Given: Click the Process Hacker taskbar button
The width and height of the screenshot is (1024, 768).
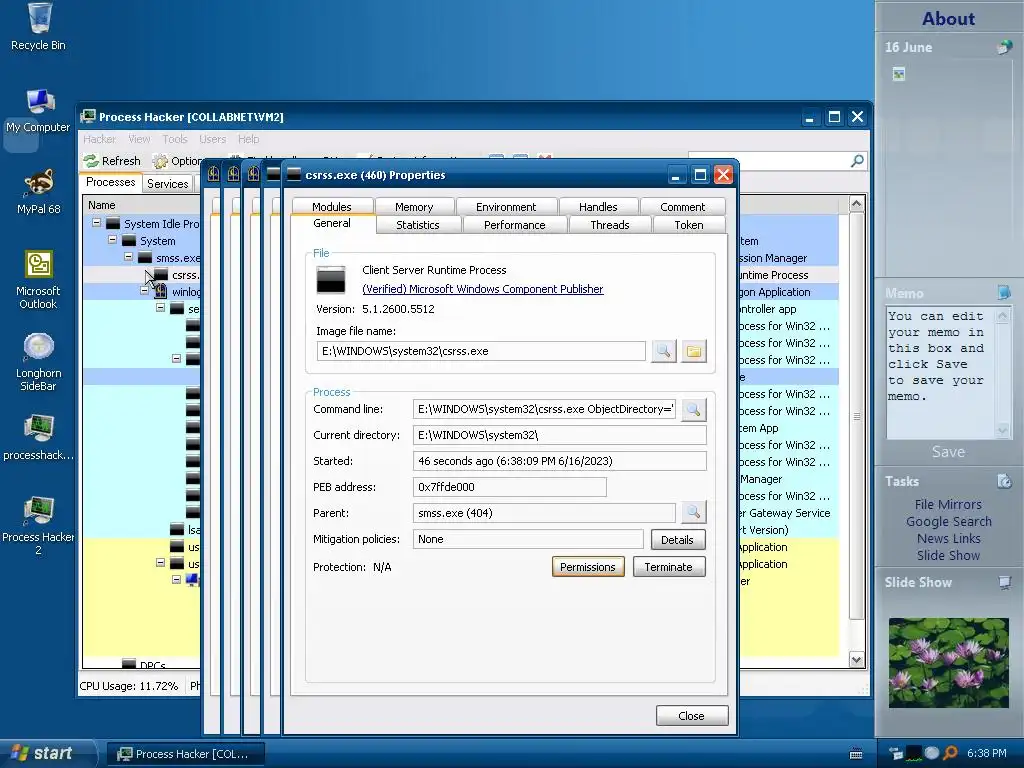Looking at the screenshot, I should 186,754.
